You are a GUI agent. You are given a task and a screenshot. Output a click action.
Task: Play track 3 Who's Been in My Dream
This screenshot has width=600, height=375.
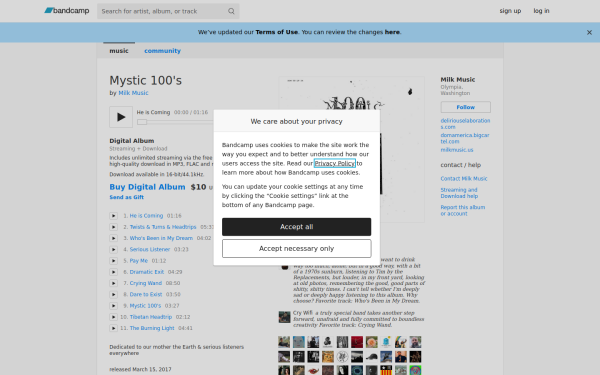113,238
